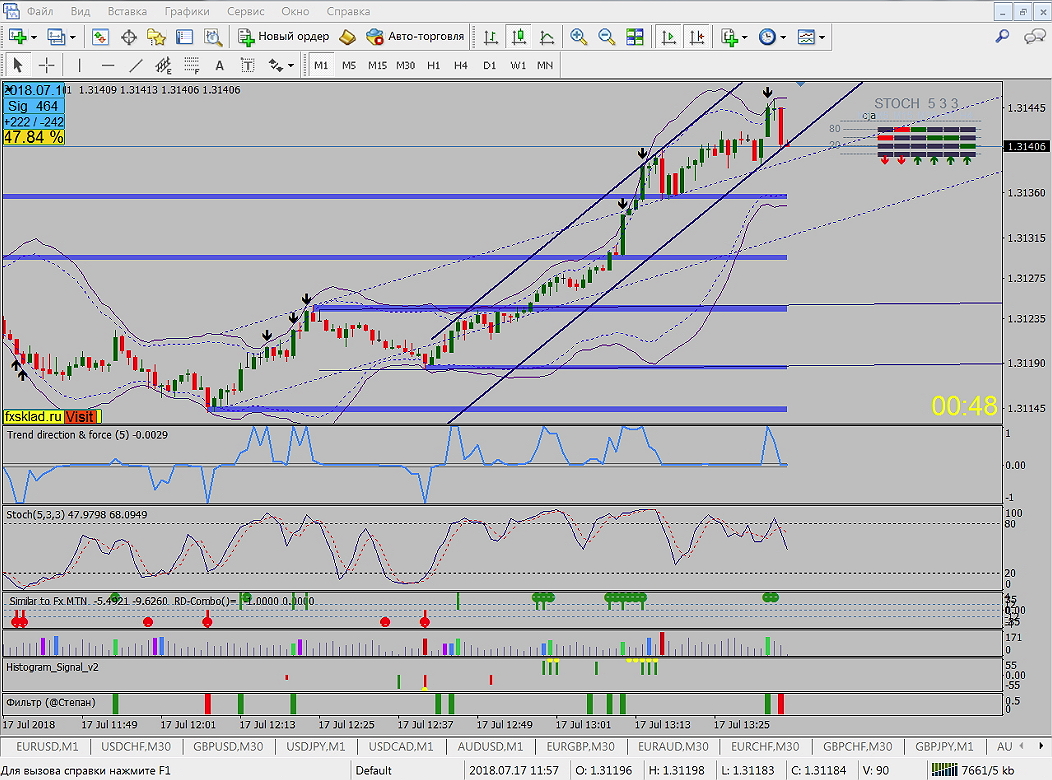Switch timeframe to M5
Image resolution: width=1052 pixels, height=780 pixels.
tap(349, 65)
